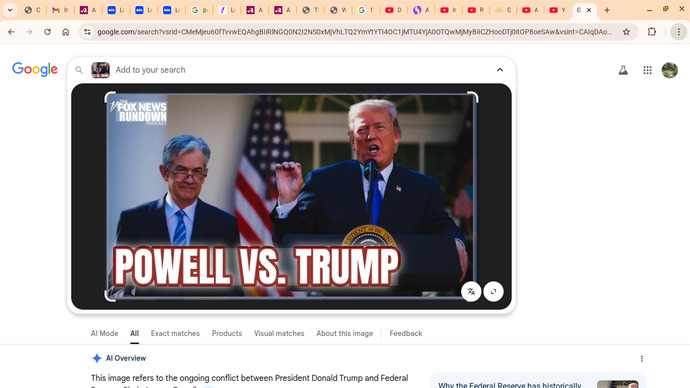Reload the current page
Image resolution: width=690 pixels, height=388 pixels.
click(x=48, y=32)
